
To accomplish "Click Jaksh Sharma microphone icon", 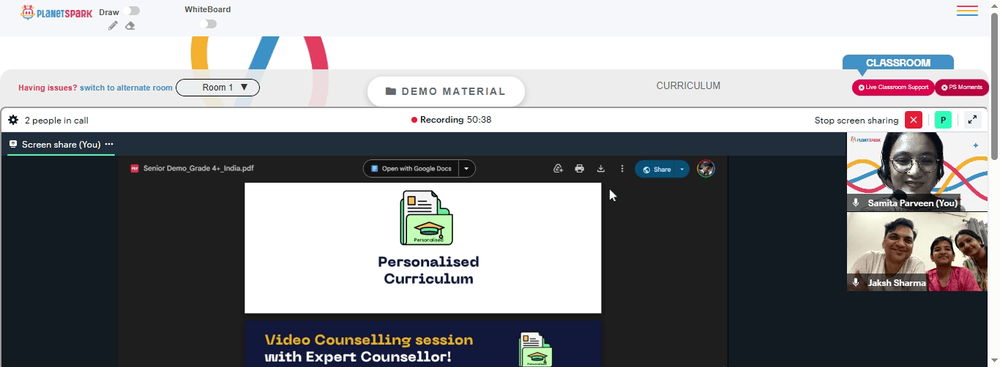I will 856,282.
